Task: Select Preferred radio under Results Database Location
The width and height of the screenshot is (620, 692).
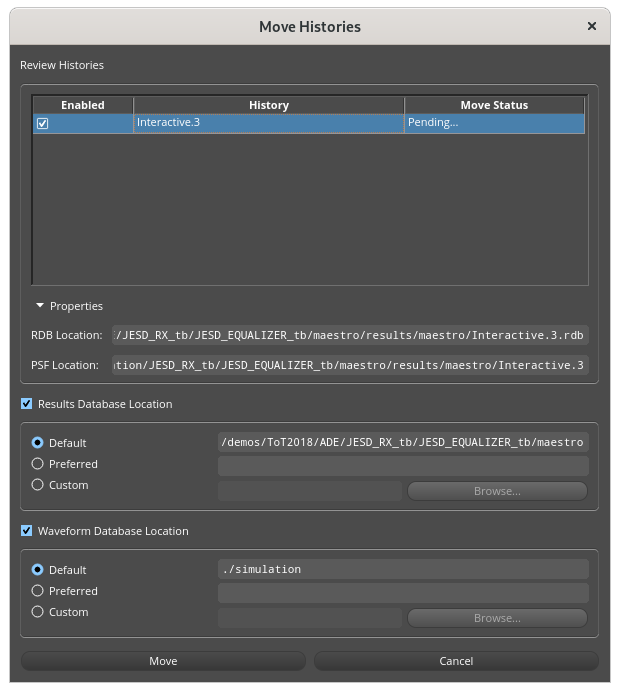Action: coord(38,464)
